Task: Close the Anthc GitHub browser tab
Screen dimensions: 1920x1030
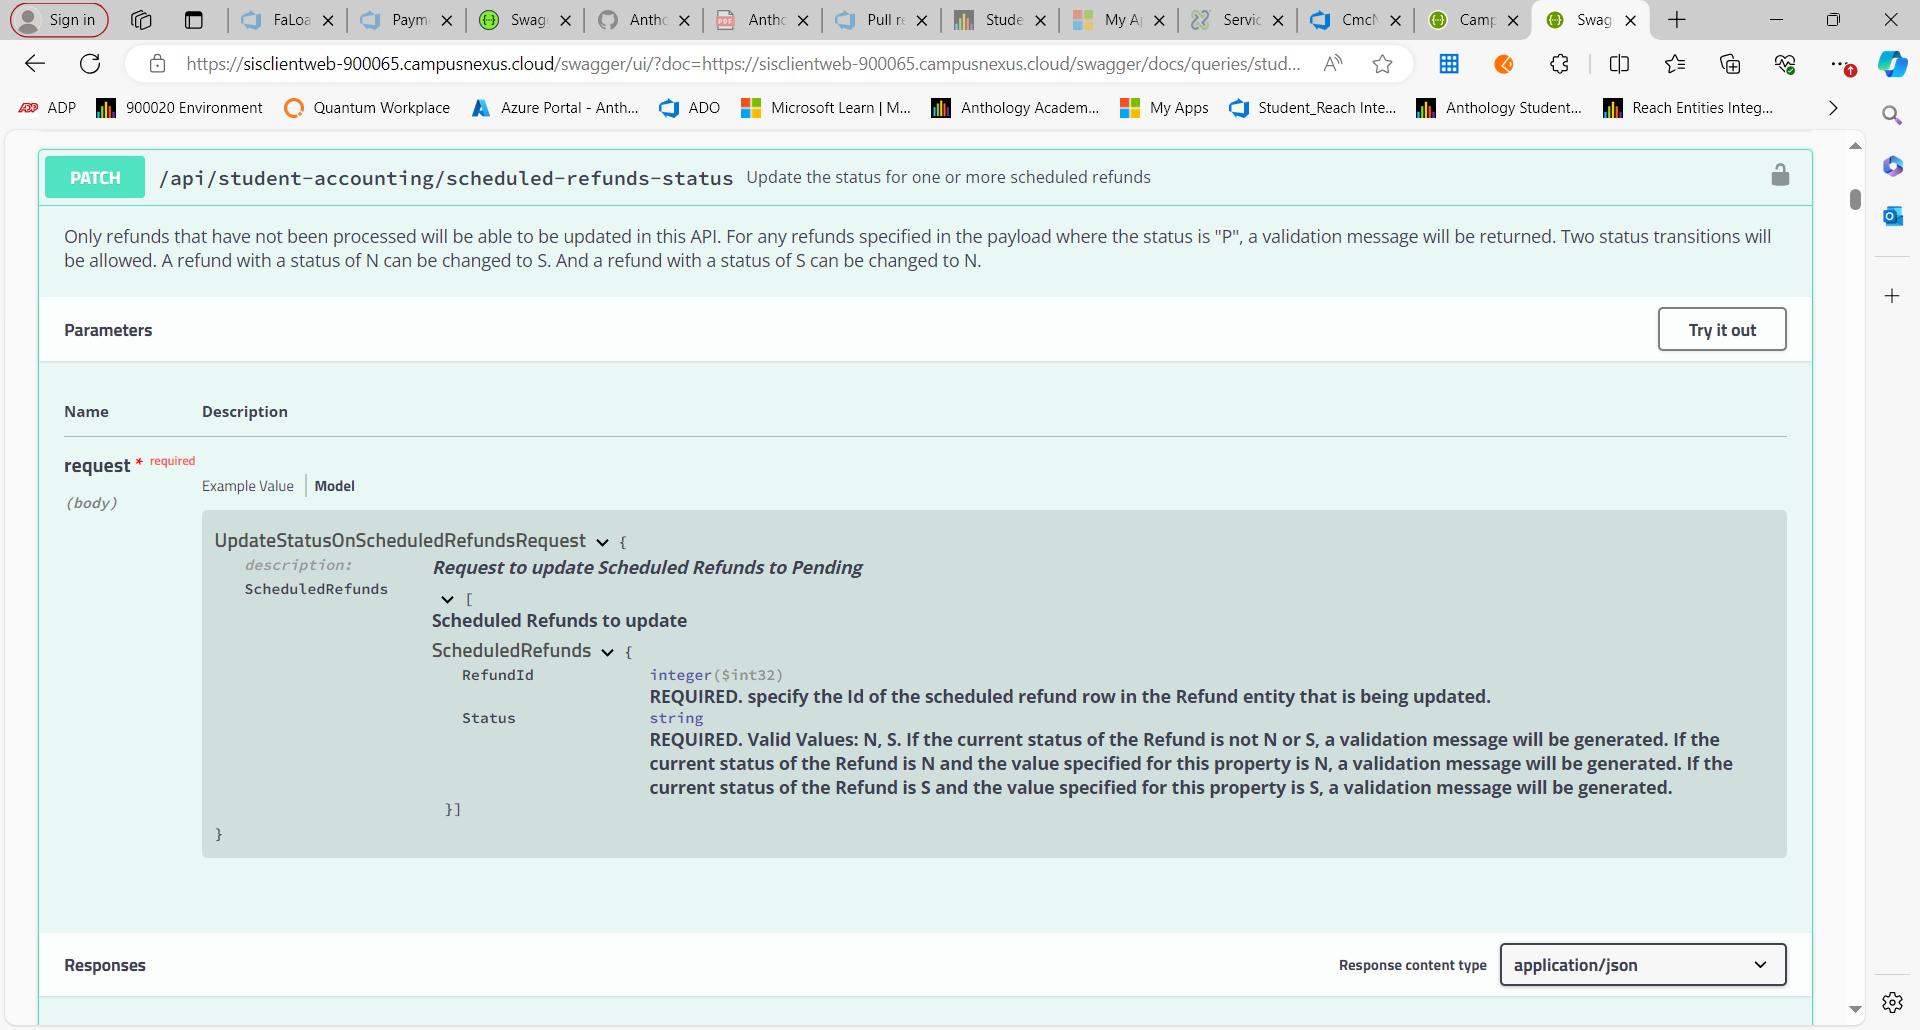Action: coord(684,20)
